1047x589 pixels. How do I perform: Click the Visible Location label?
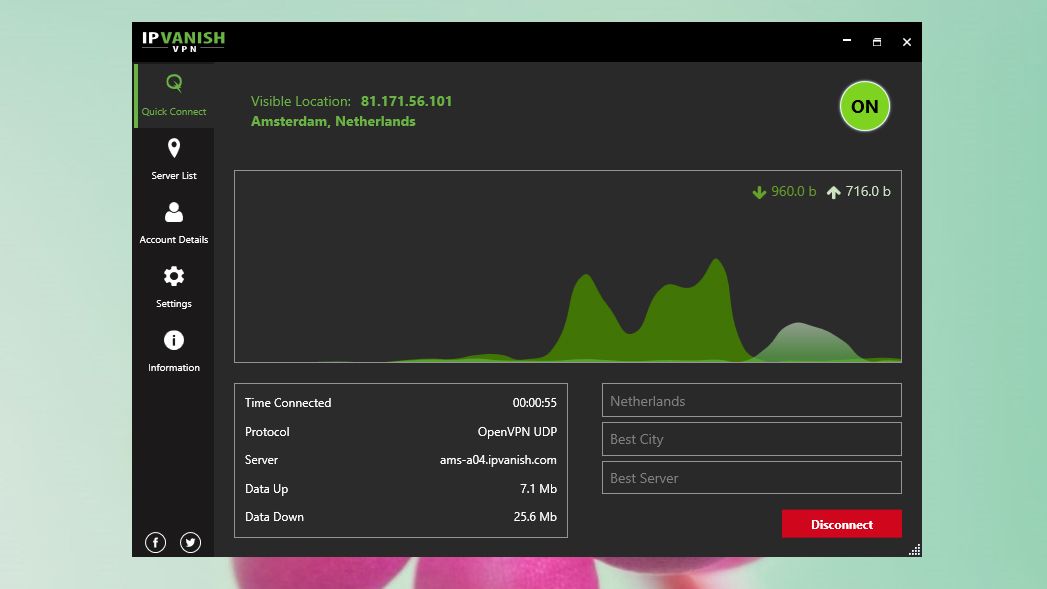[x=300, y=102]
